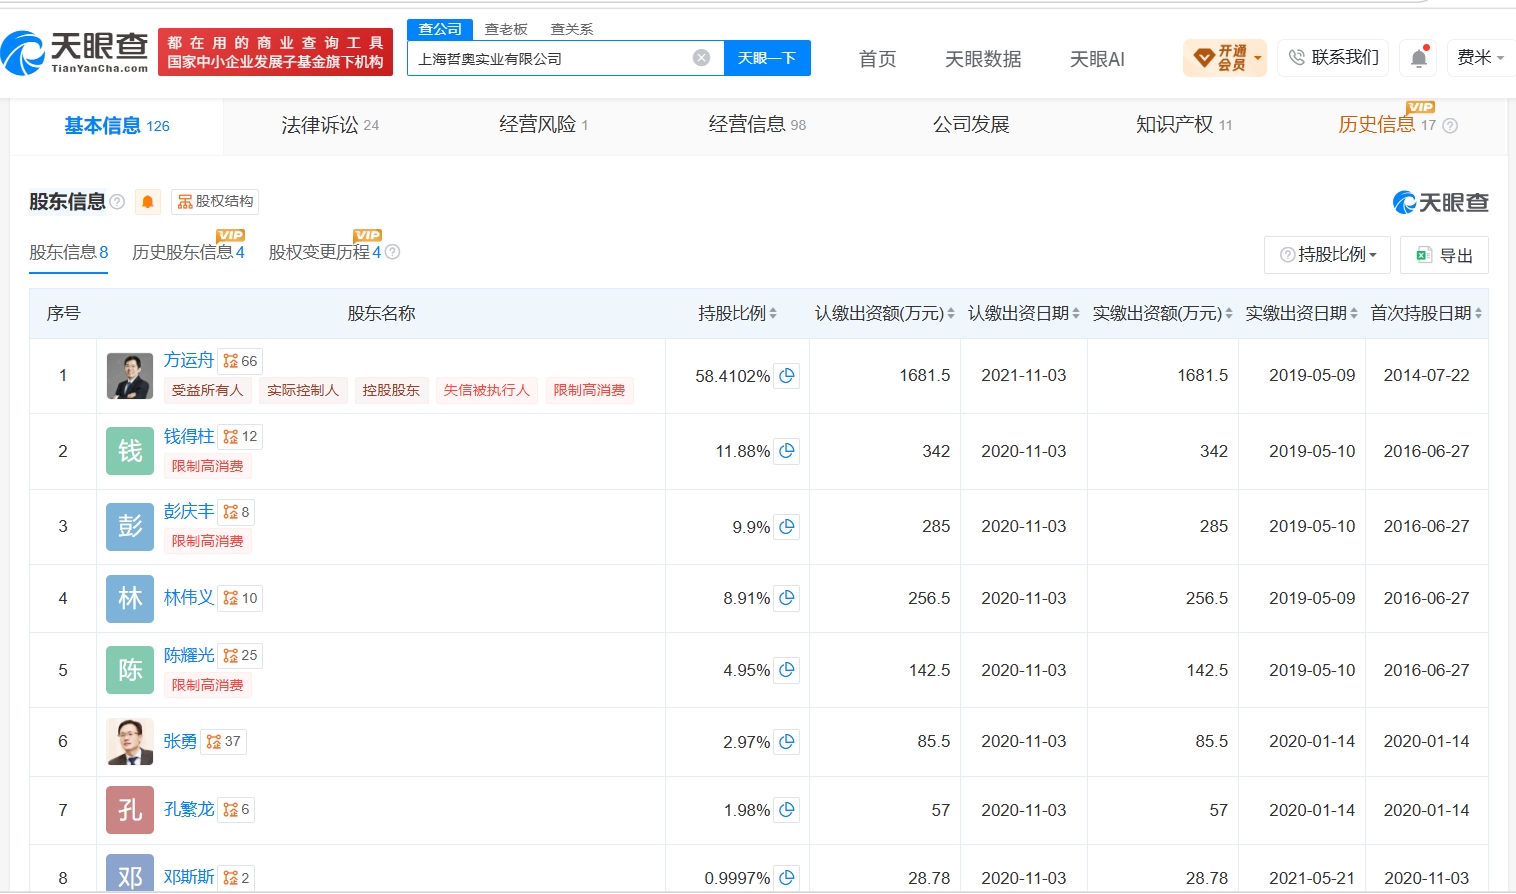Click the 天眼一下 search button

coord(767,58)
